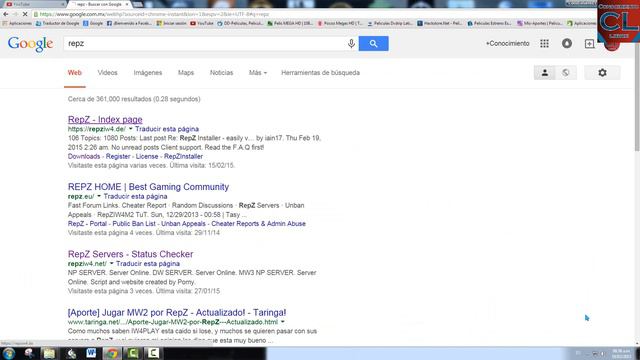Hide private results globe icon
The height and width of the screenshot is (360, 640).
tap(566, 73)
